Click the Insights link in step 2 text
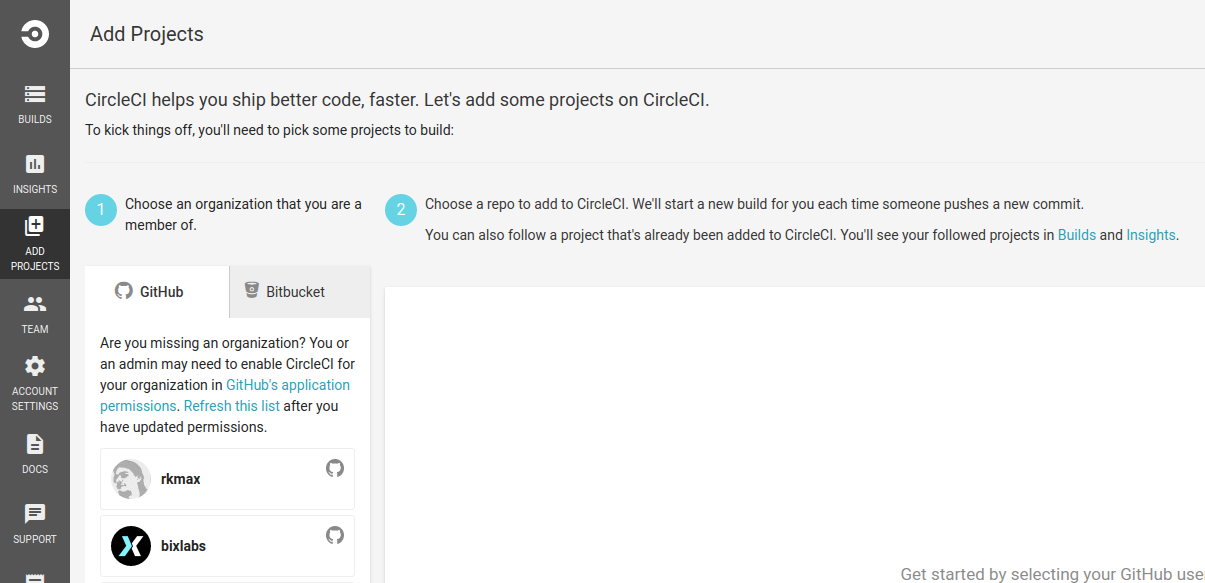1205x583 pixels. (1150, 234)
